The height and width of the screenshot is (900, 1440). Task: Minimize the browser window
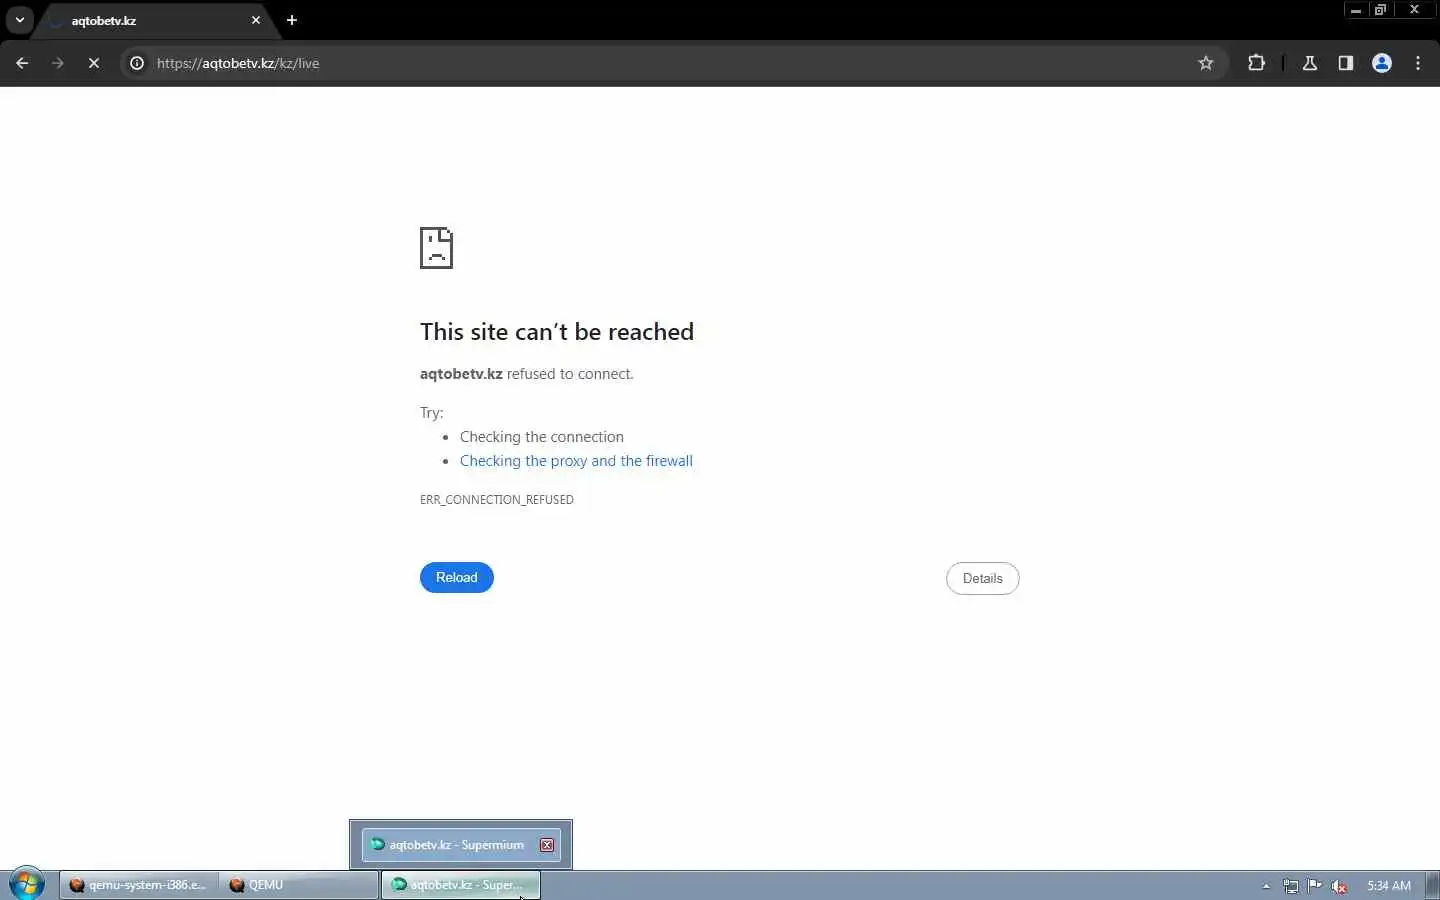[x=1355, y=10]
